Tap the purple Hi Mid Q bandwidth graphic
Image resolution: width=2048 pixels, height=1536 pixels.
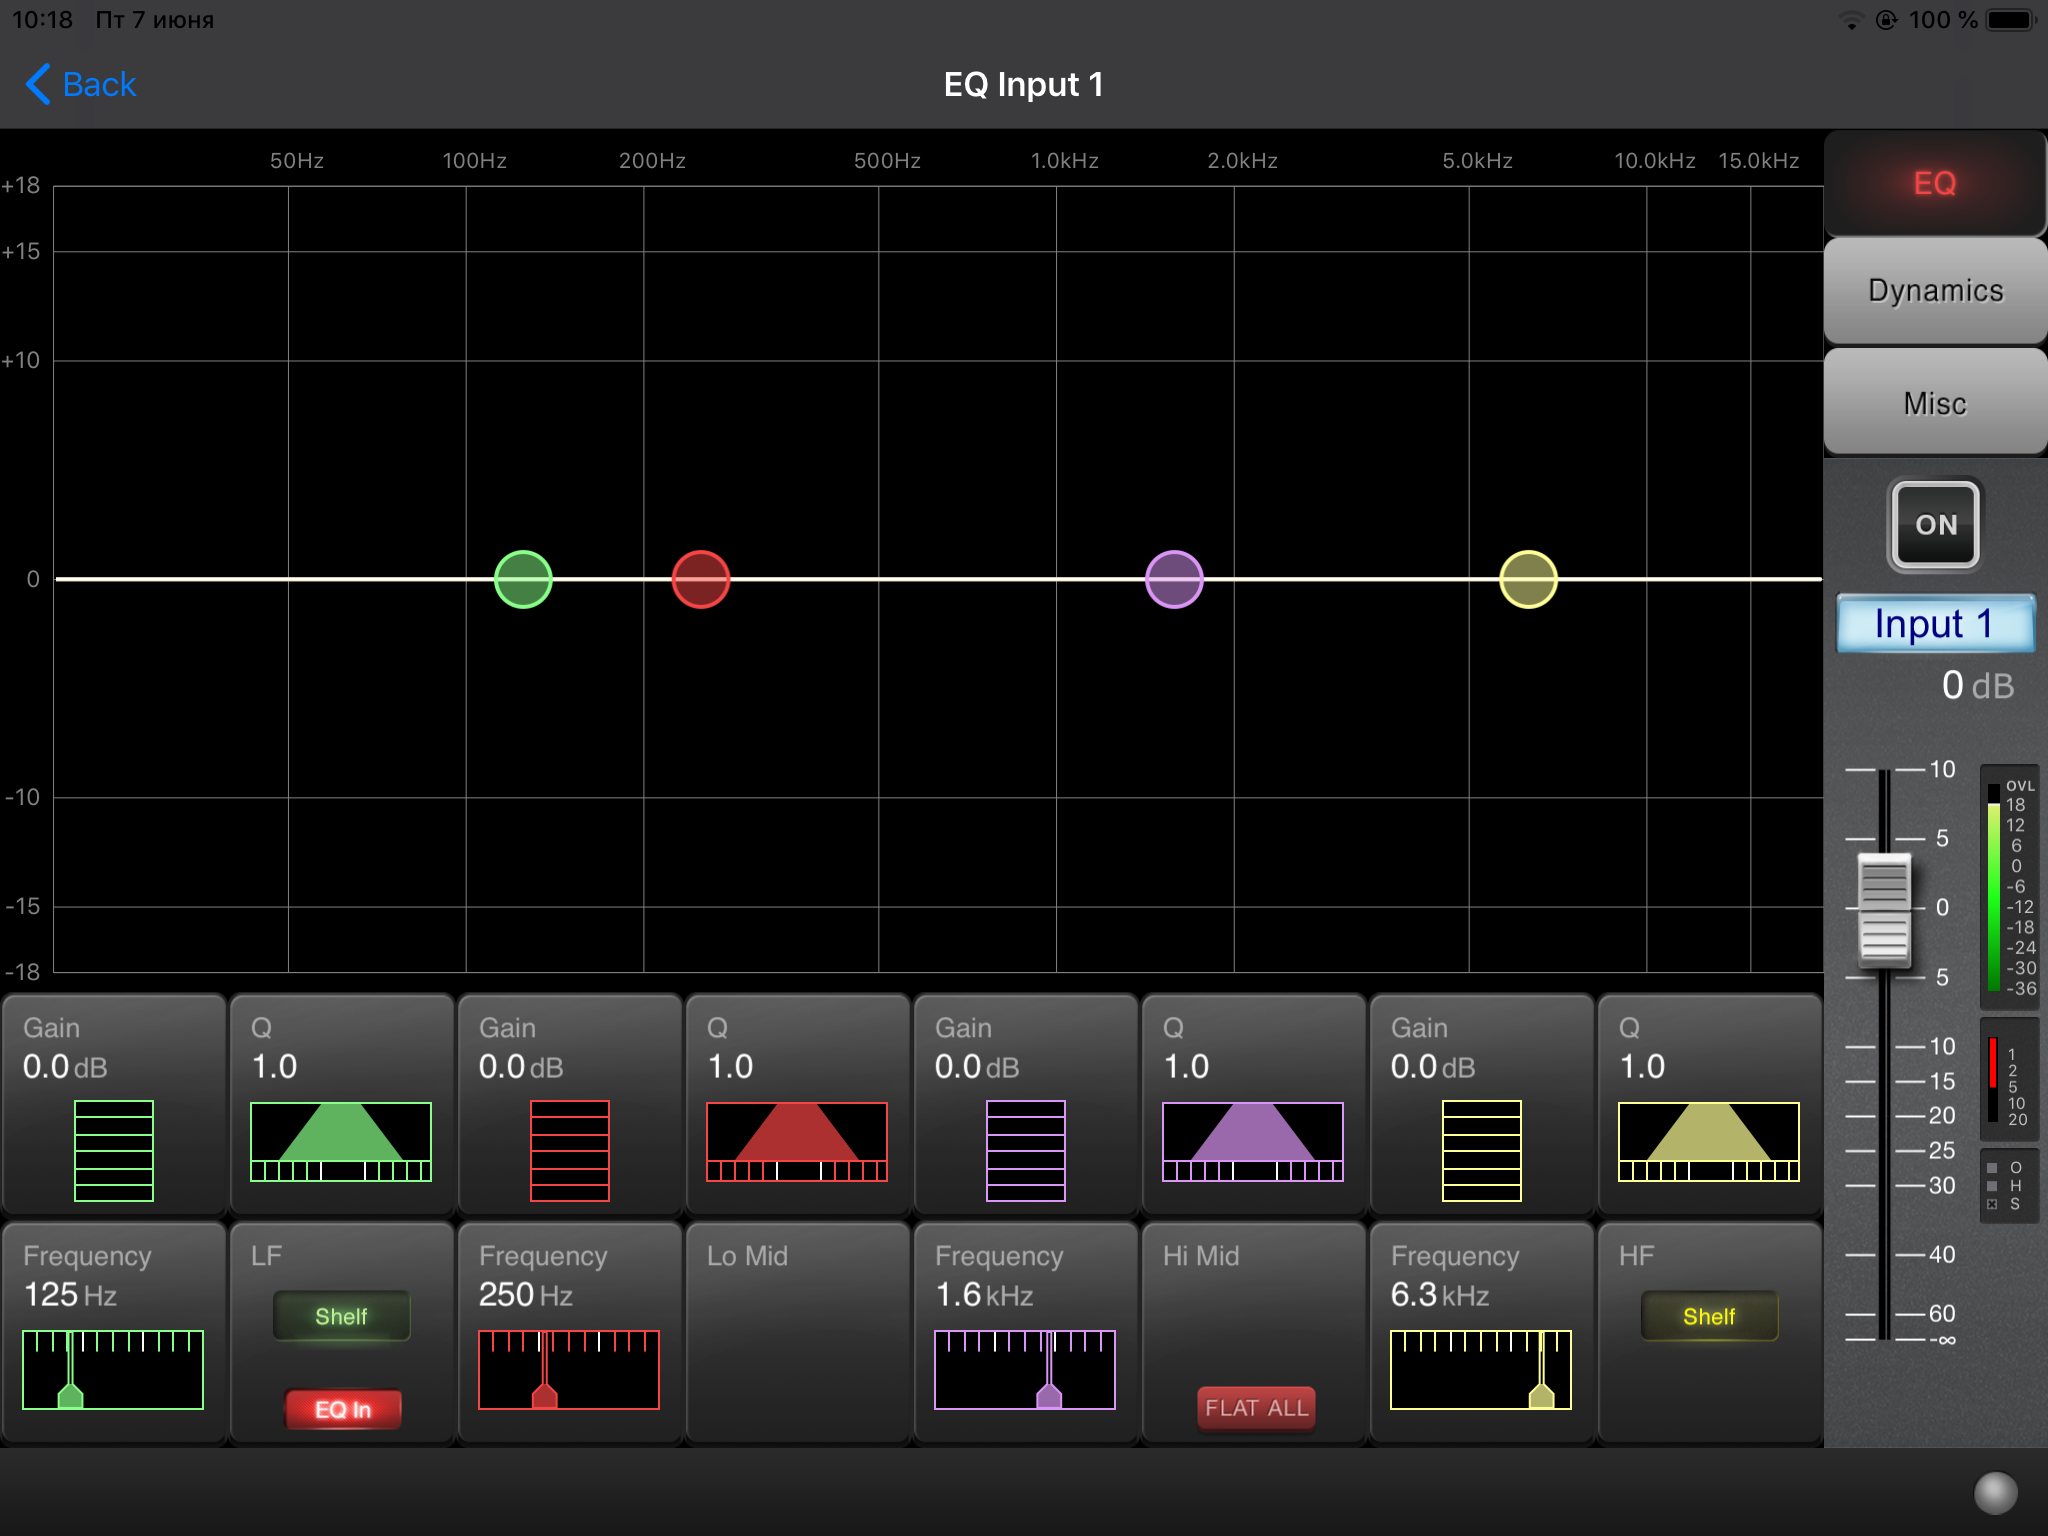[1253, 1142]
